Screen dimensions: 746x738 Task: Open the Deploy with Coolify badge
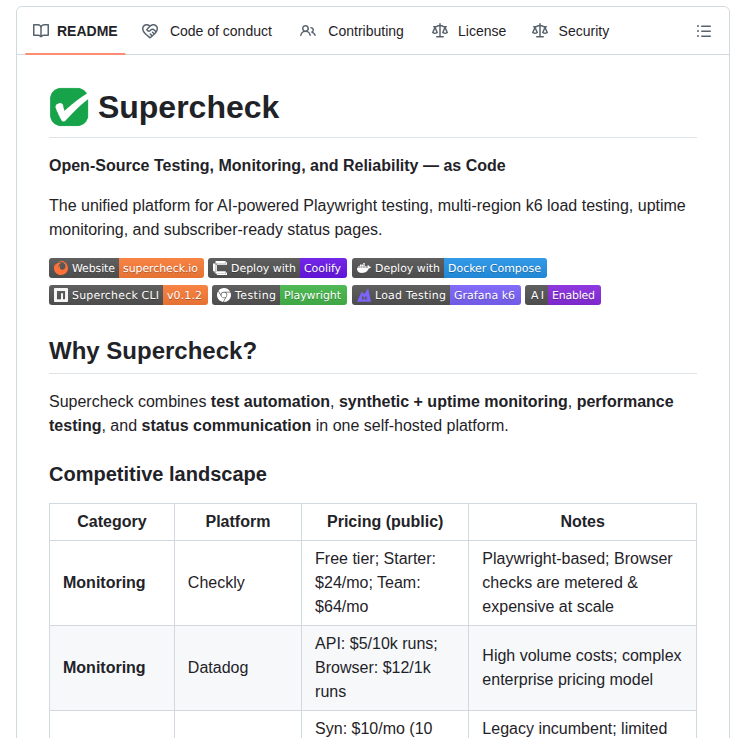point(277,268)
